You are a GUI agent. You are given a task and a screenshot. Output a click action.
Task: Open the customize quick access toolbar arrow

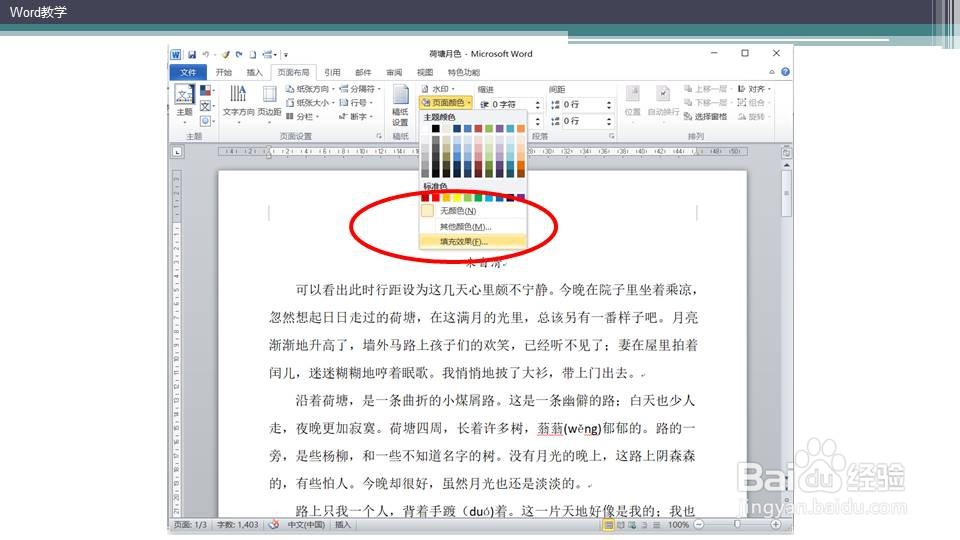[285, 55]
